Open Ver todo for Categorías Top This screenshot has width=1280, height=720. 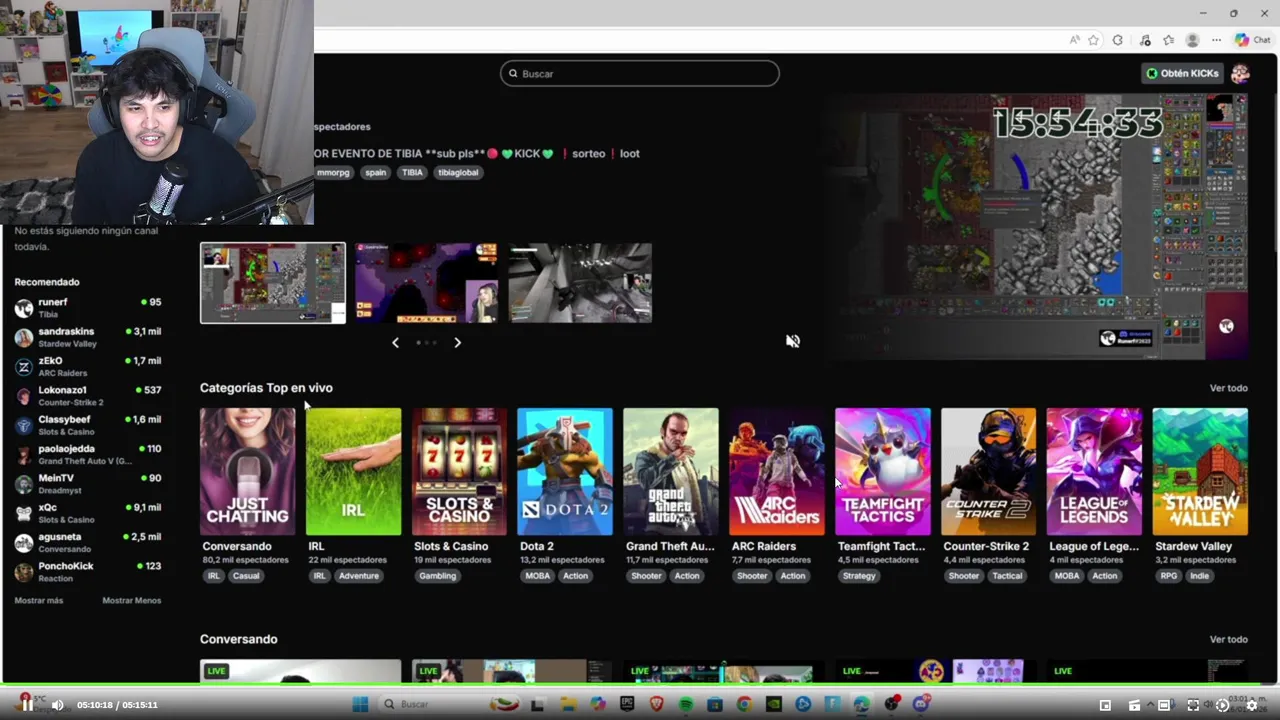tap(1228, 388)
